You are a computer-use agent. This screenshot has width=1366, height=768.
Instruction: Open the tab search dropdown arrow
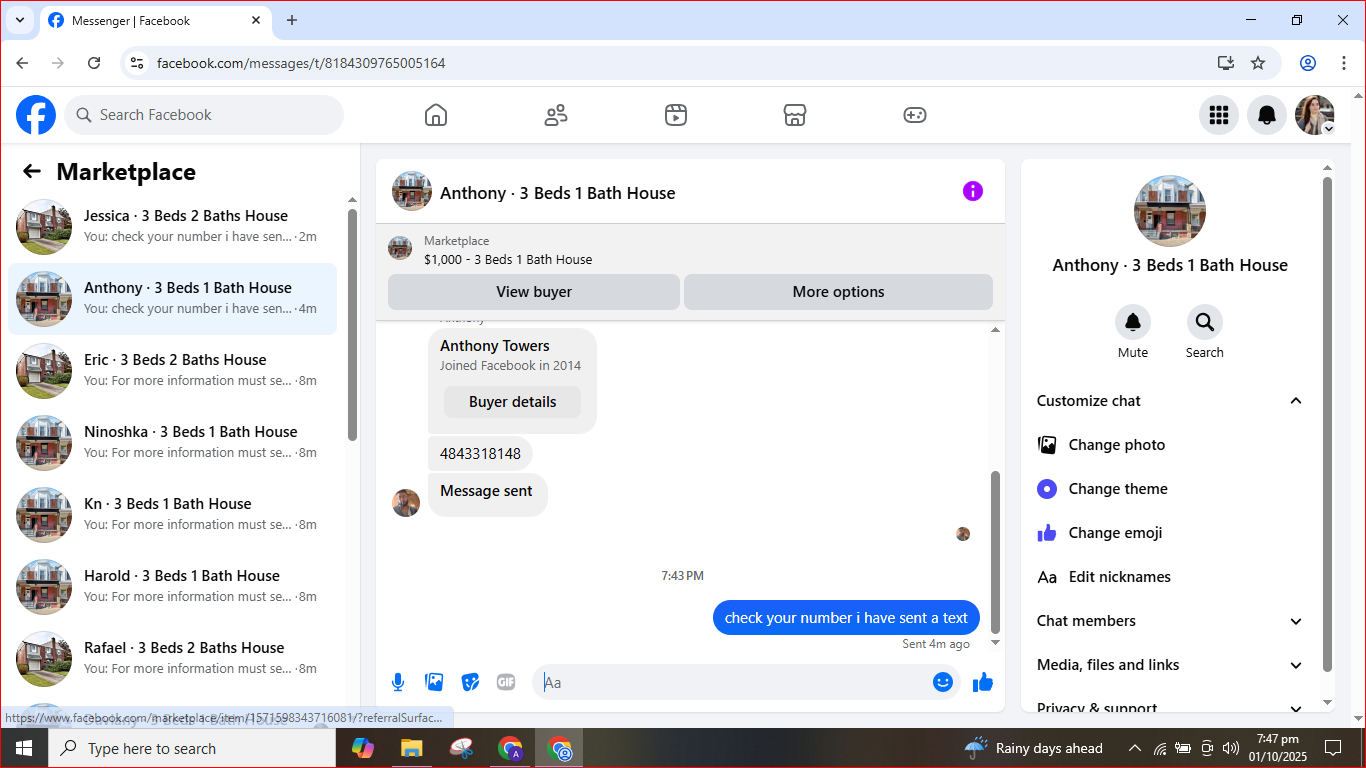[19, 20]
